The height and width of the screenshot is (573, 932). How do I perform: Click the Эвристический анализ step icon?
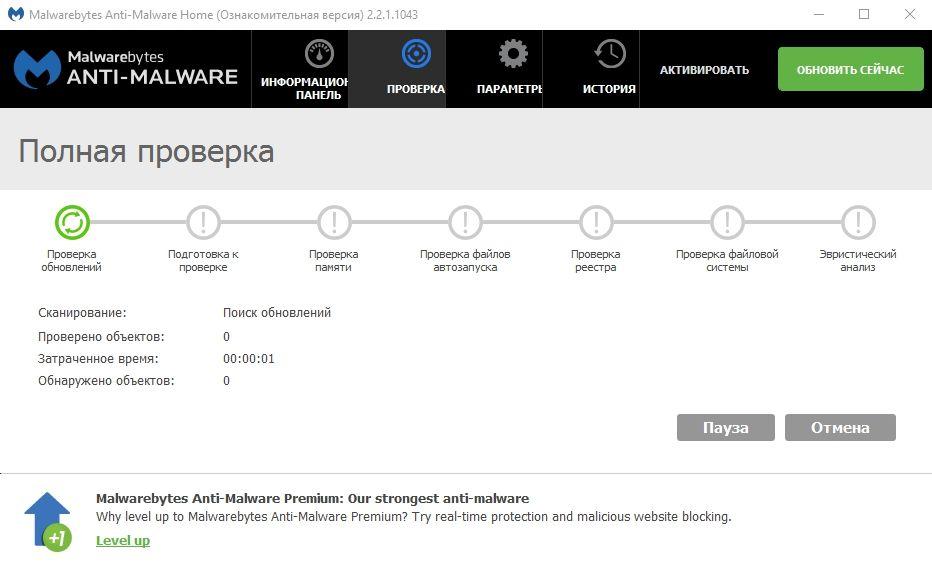[858, 222]
